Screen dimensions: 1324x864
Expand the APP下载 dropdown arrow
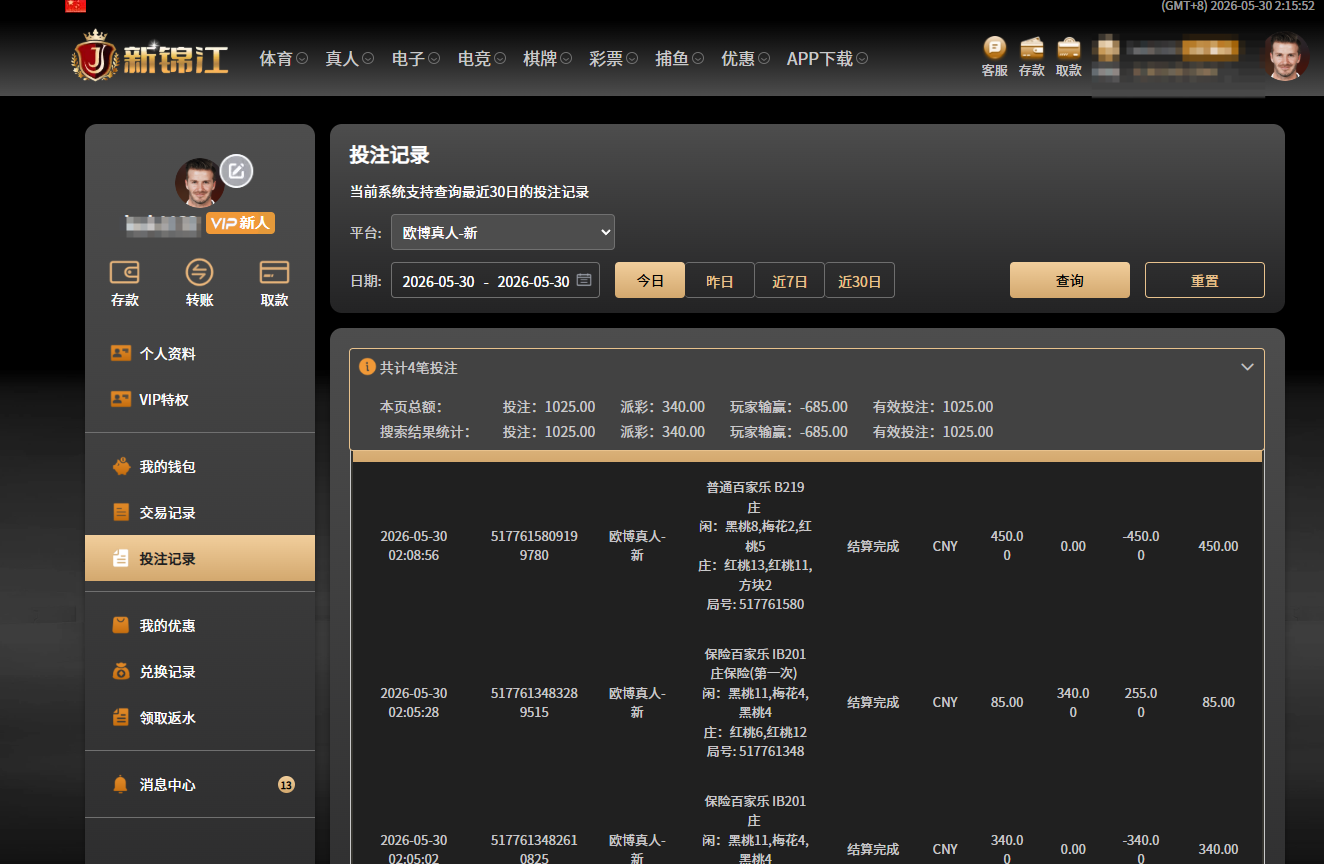pos(862,59)
